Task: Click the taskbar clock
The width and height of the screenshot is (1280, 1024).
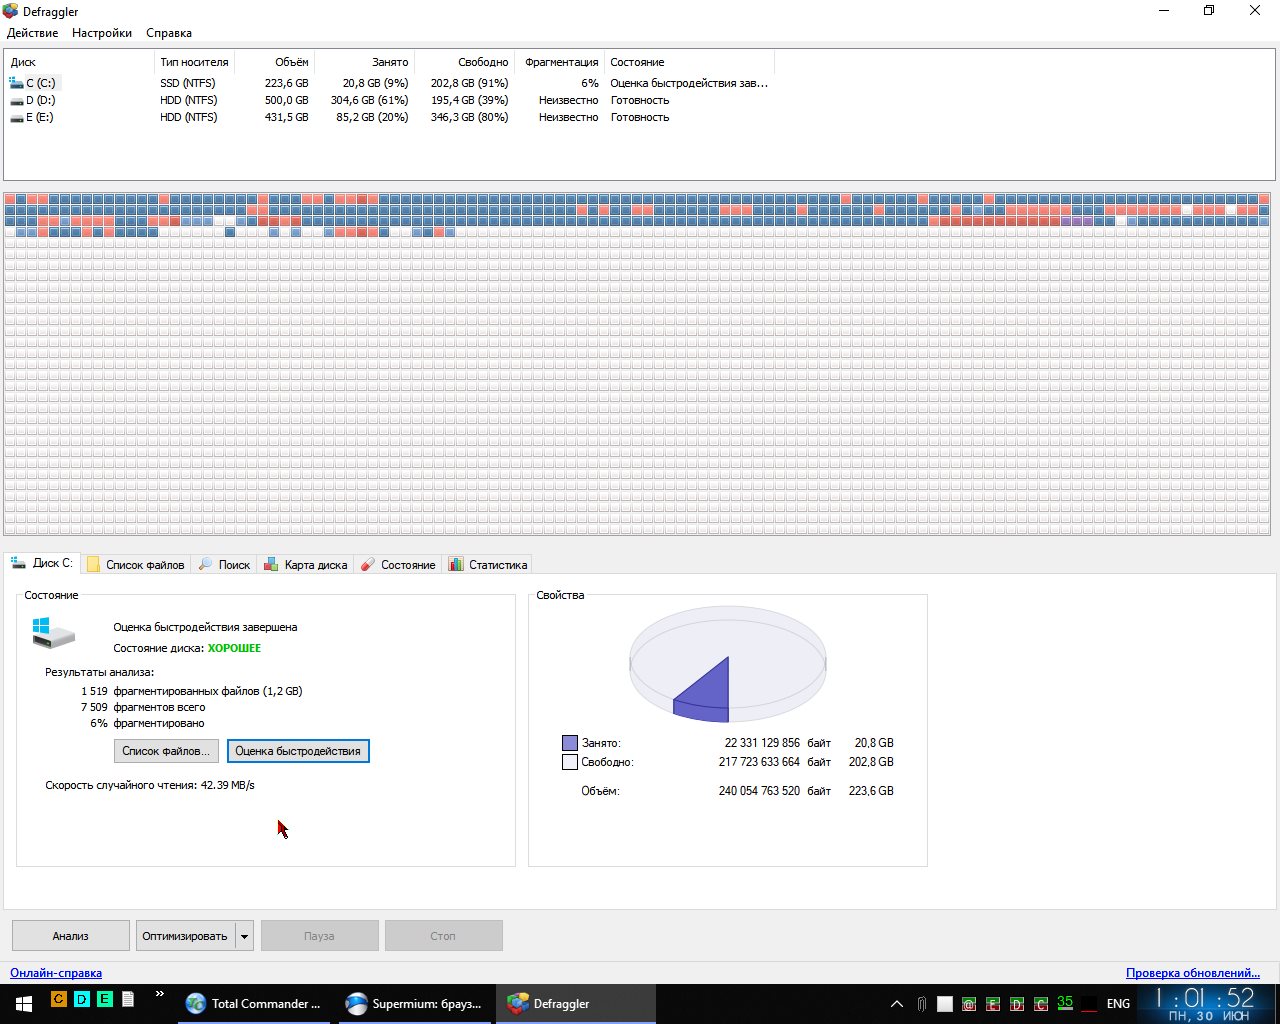Action: coord(1205,1004)
